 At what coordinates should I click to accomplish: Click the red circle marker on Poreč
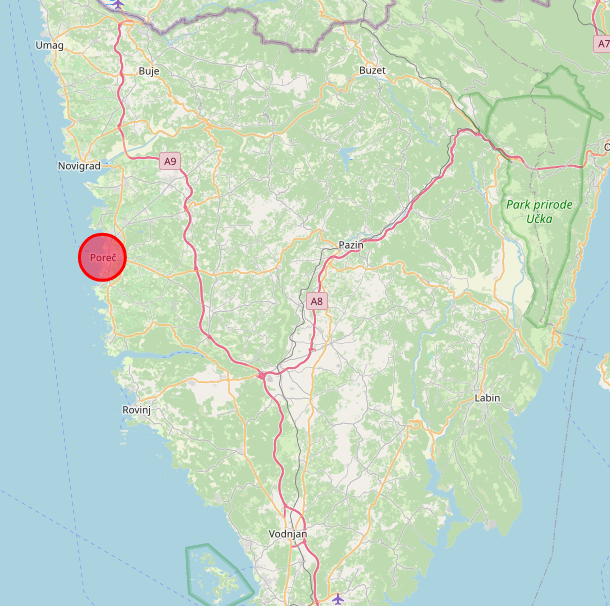pos(102,257)
